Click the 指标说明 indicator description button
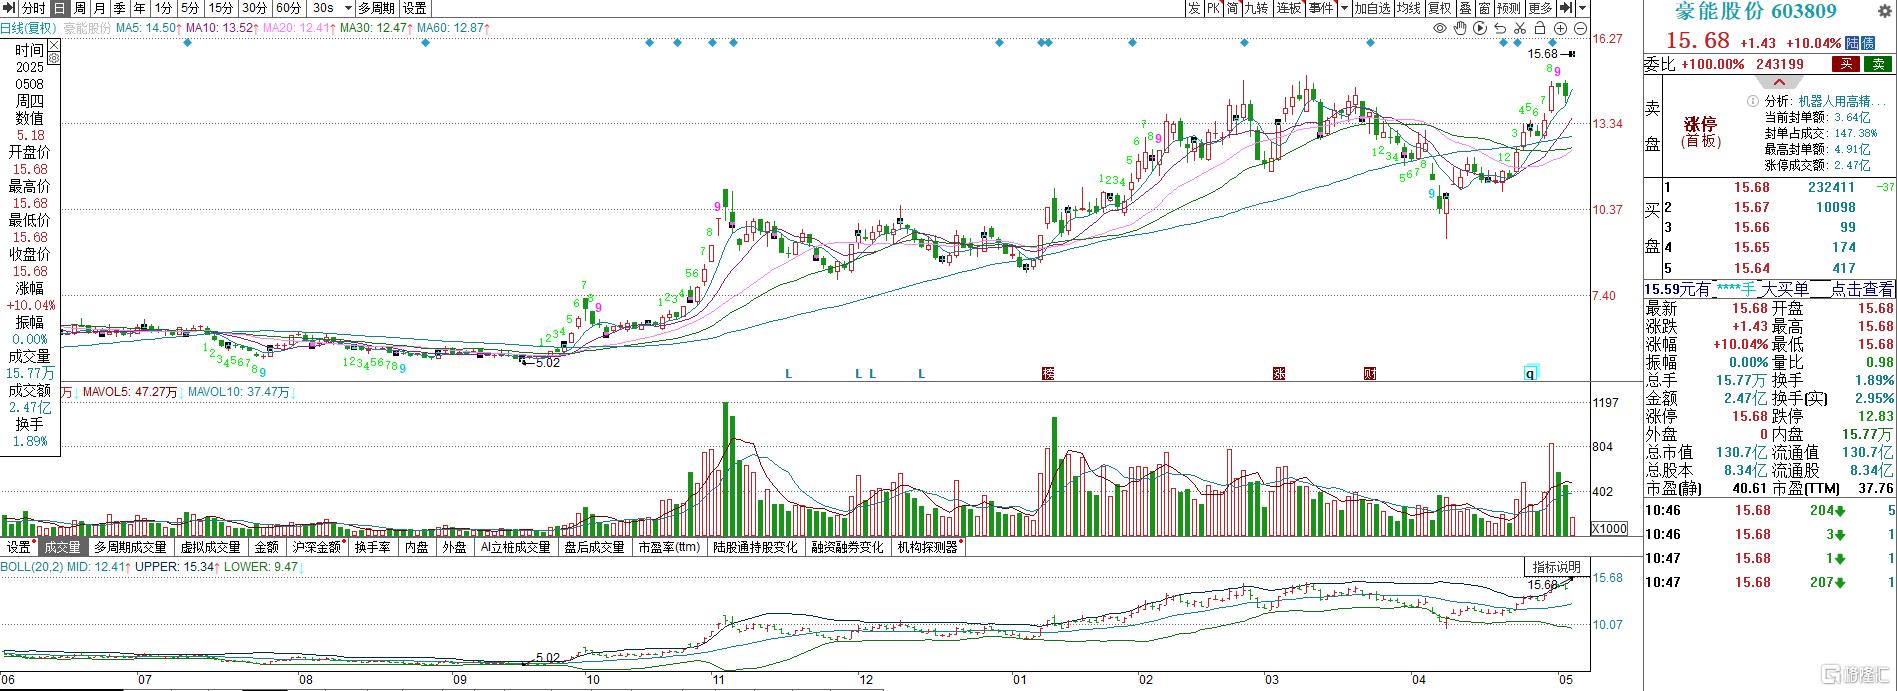This screenshot has width=1897, height=691. 1557,567
